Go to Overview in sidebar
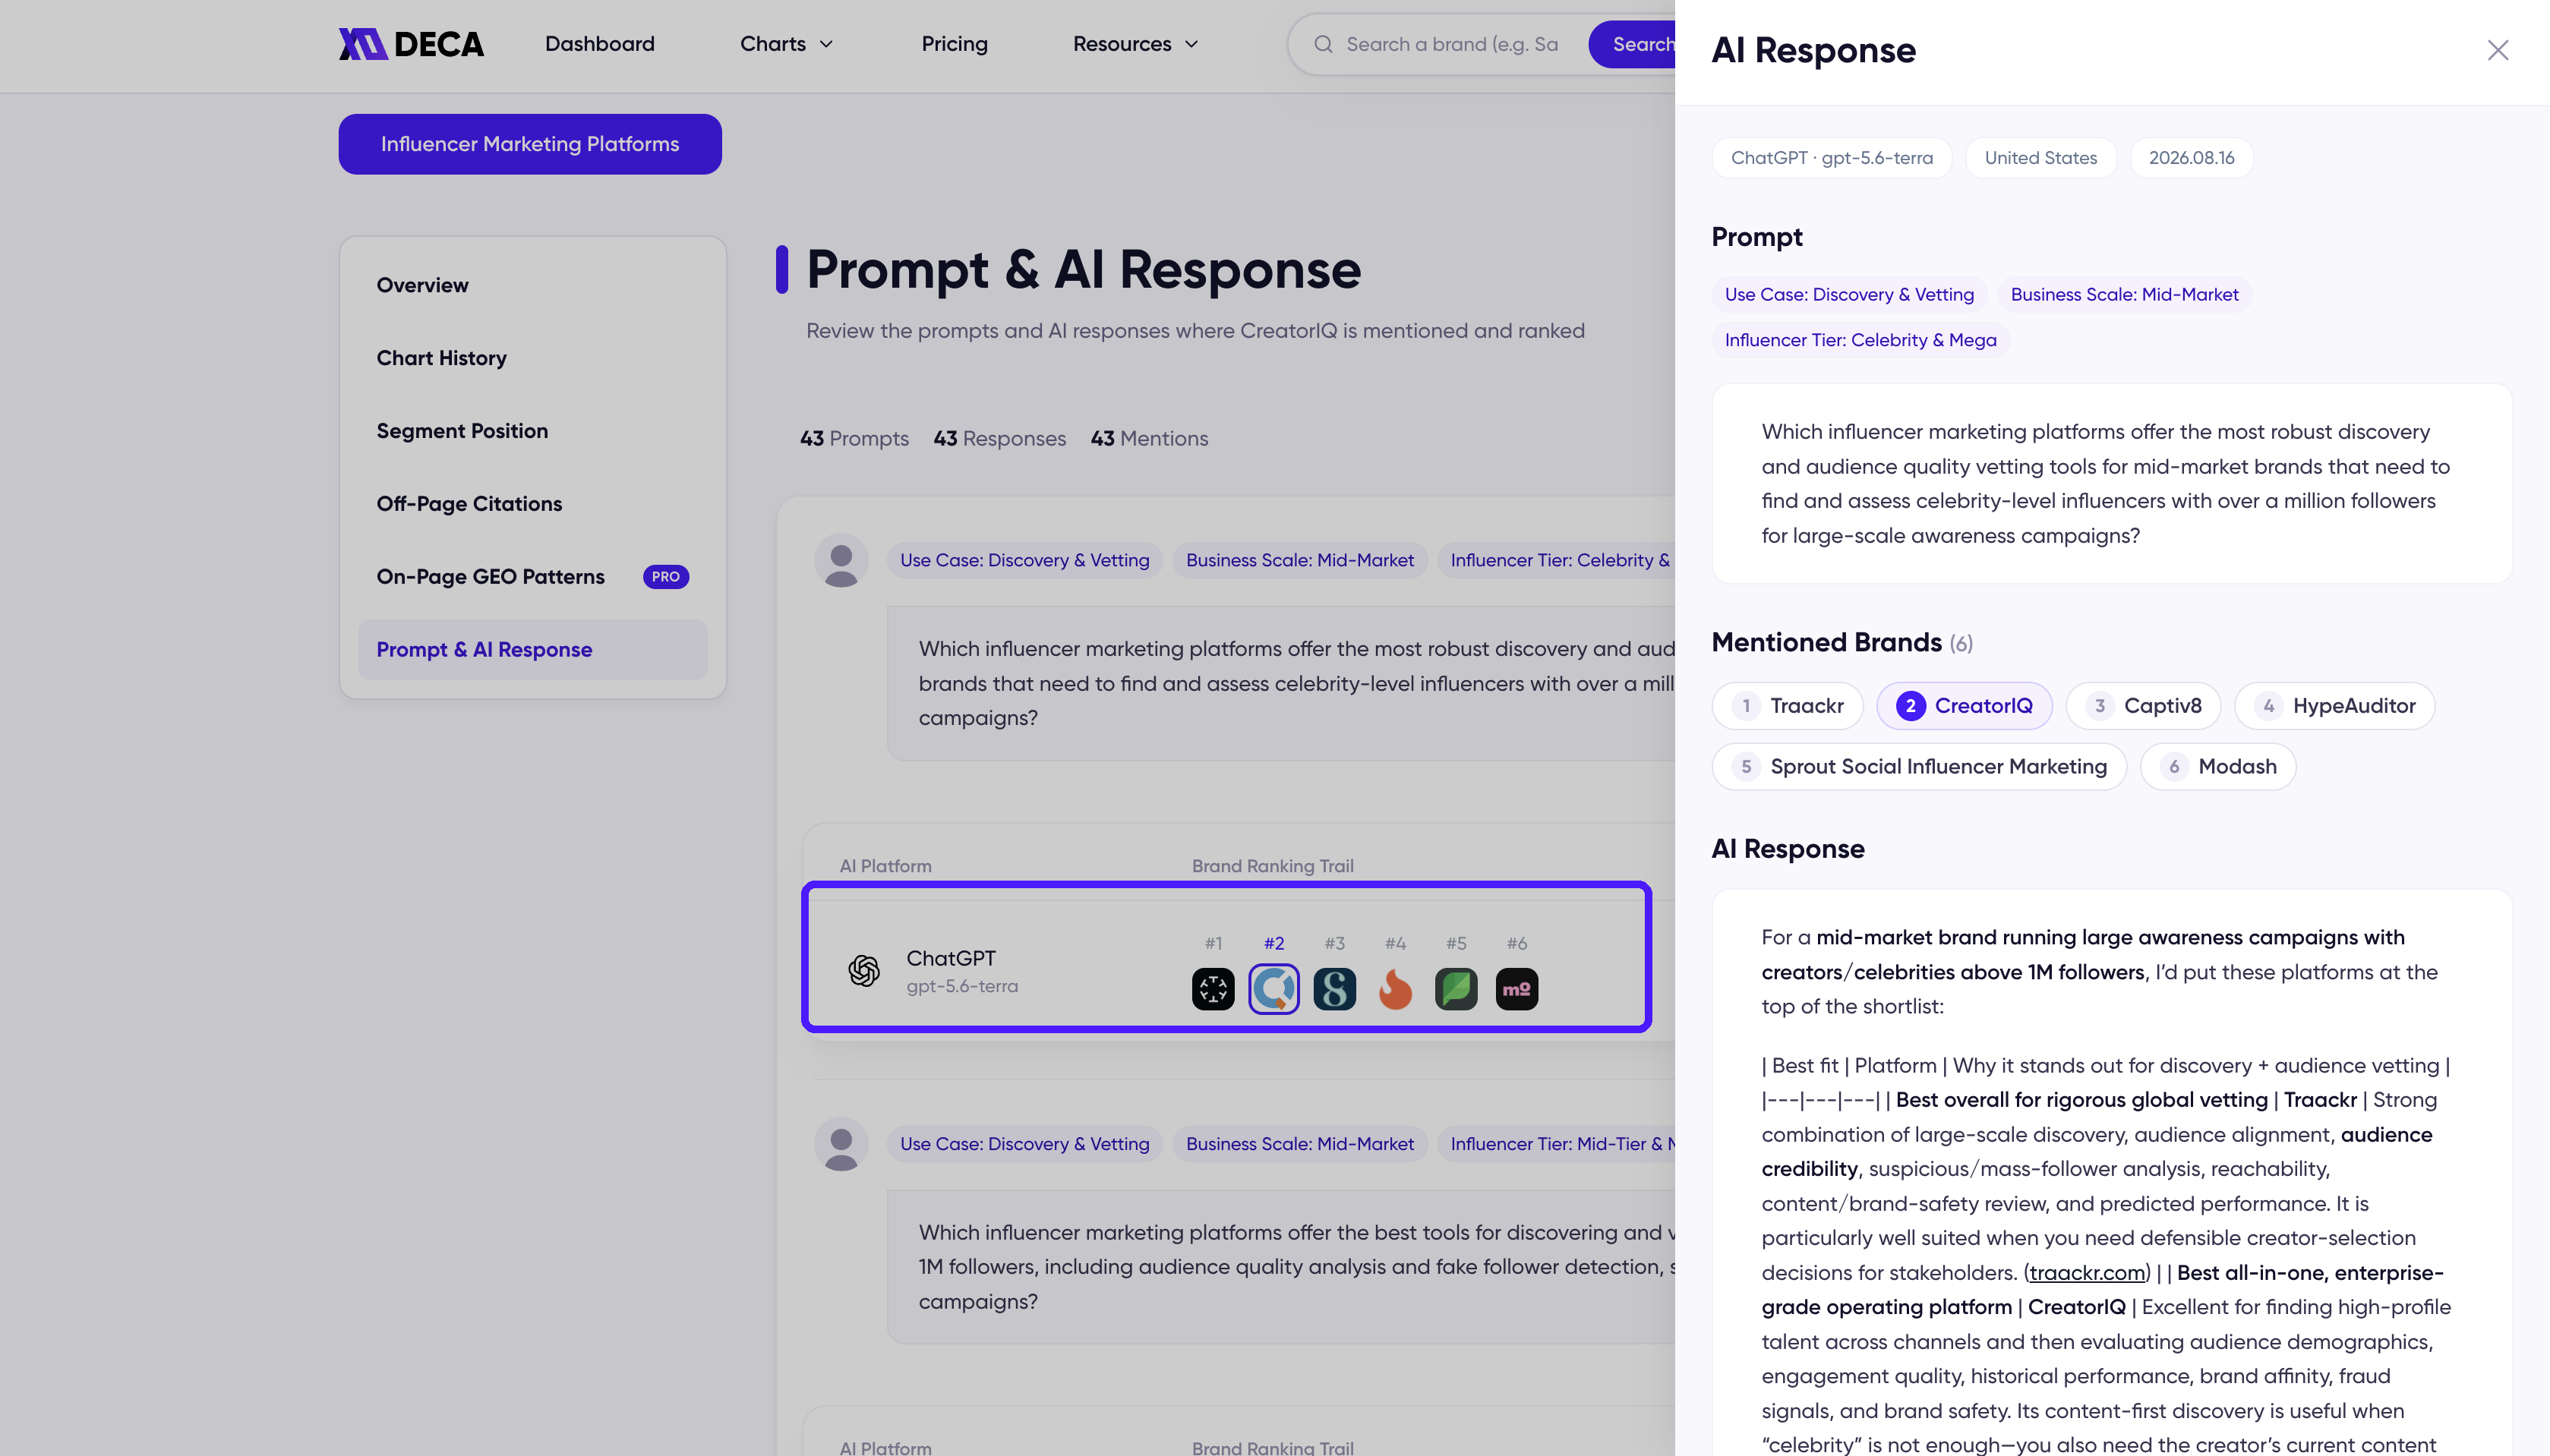This screenshot has width=2550, height=1456. coord(533,285)
